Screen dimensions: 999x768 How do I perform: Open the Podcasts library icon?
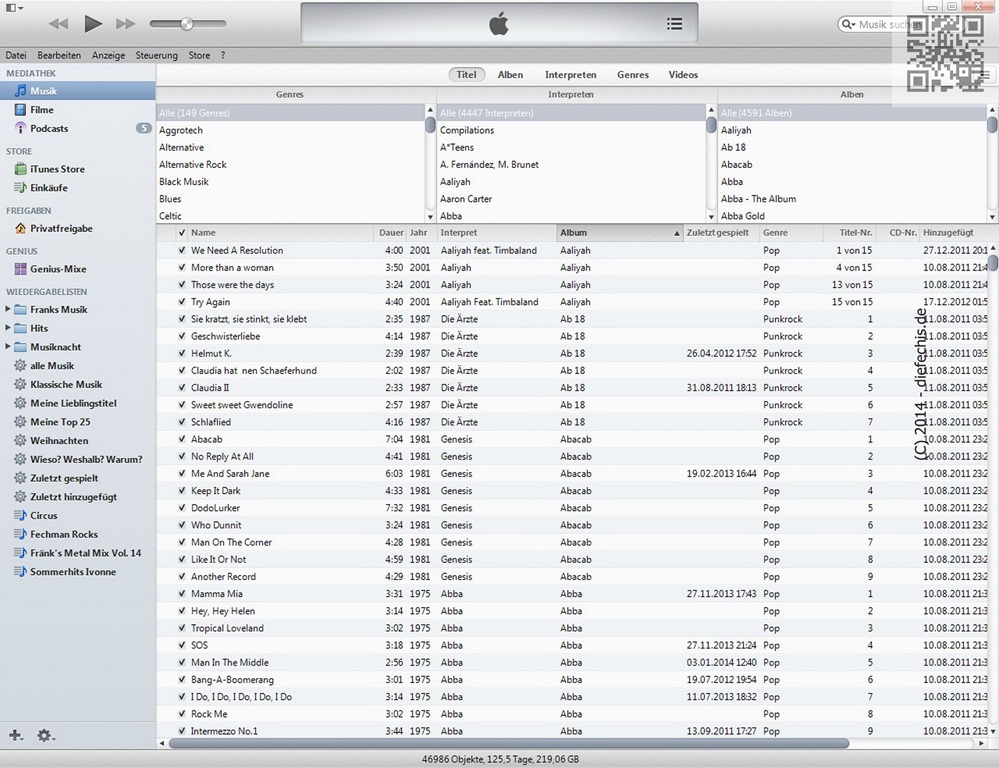pyautogui.click(x=20, y=128)
